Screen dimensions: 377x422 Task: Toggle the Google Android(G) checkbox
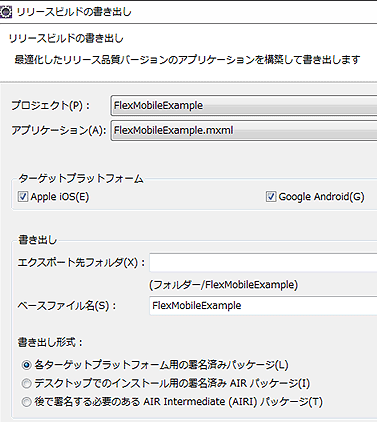pos(271,197)
